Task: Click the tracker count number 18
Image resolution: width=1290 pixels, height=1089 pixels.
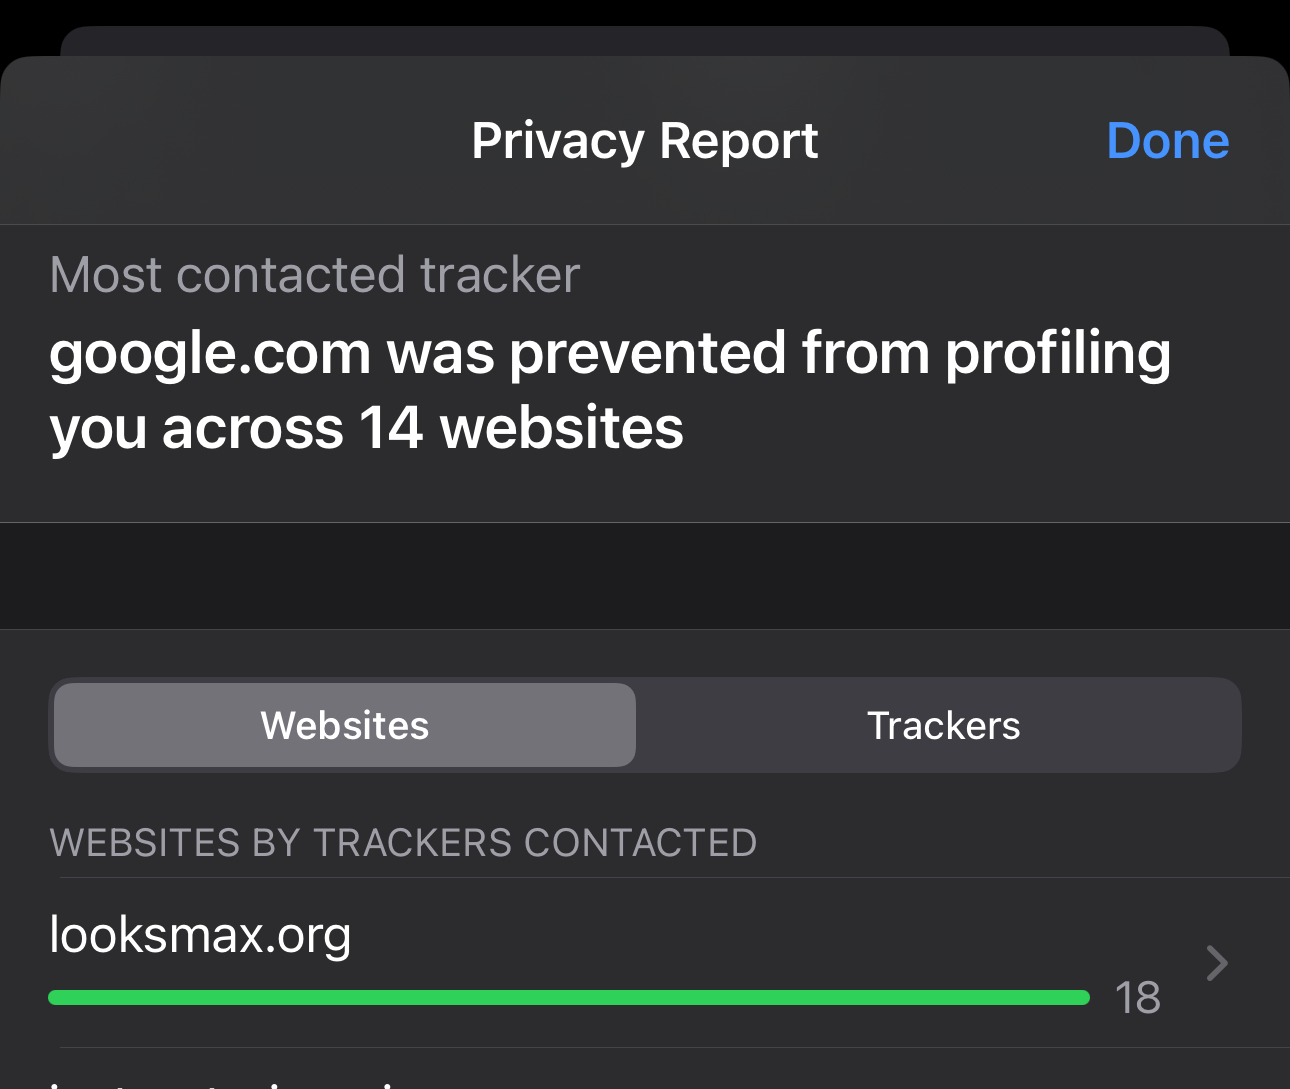Action: (1138, 997)
